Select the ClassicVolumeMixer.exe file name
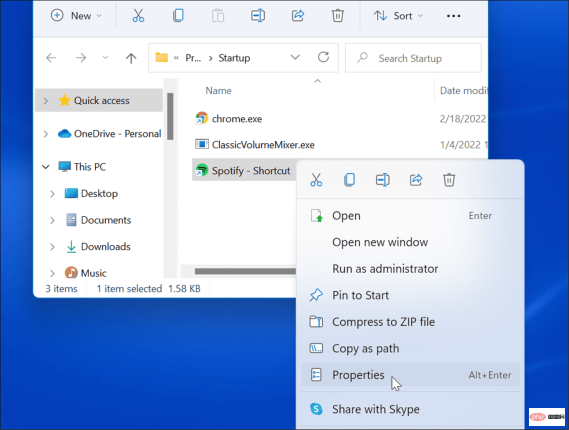Screen dimensions: 569x430 (263, 145)
